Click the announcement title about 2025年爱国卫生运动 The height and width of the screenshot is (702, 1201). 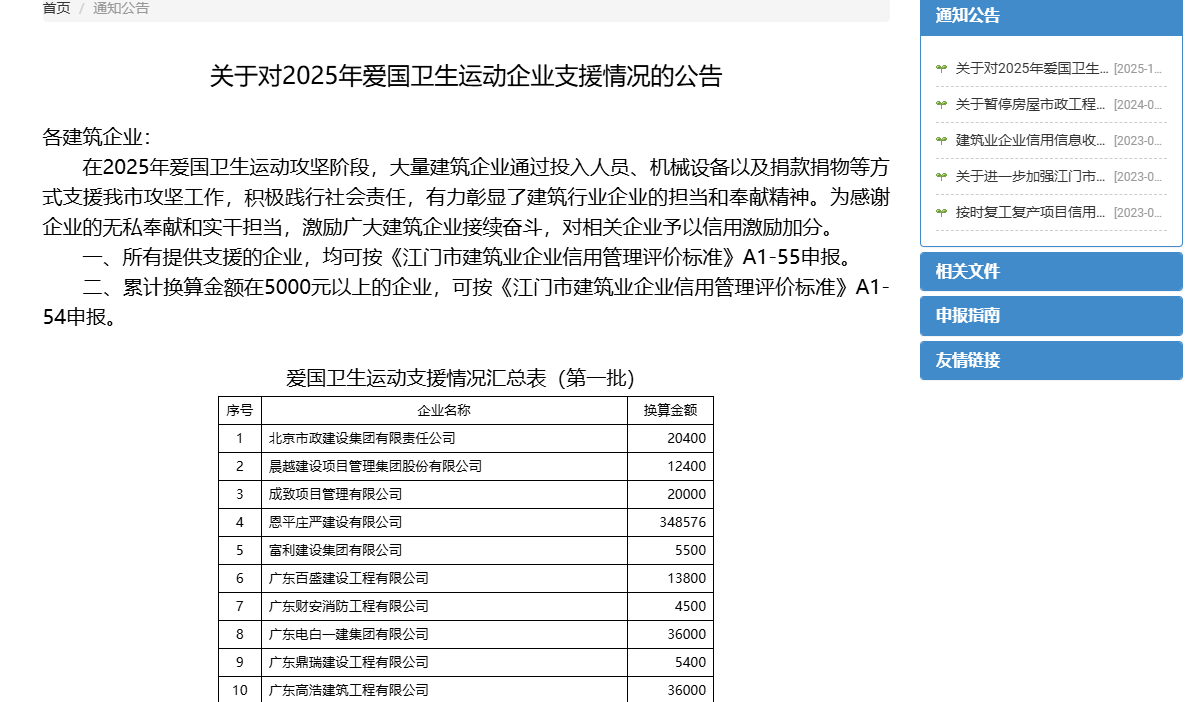465,76
